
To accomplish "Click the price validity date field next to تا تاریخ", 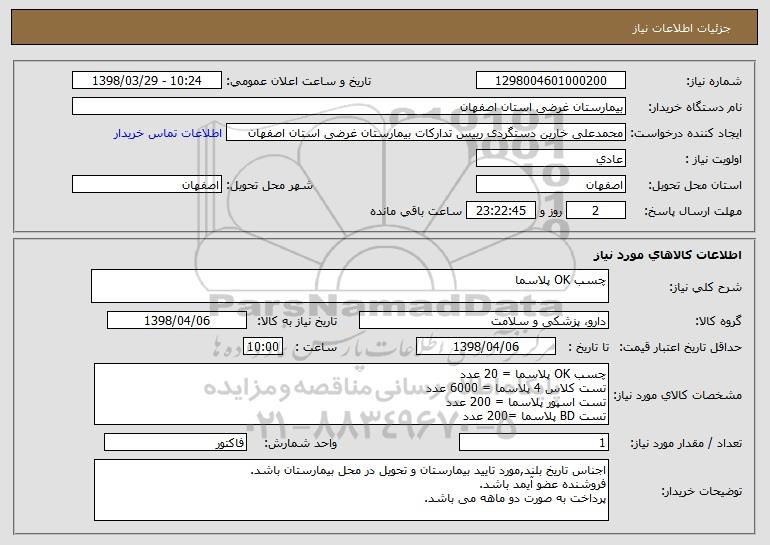I will click(x=486, y=347).
